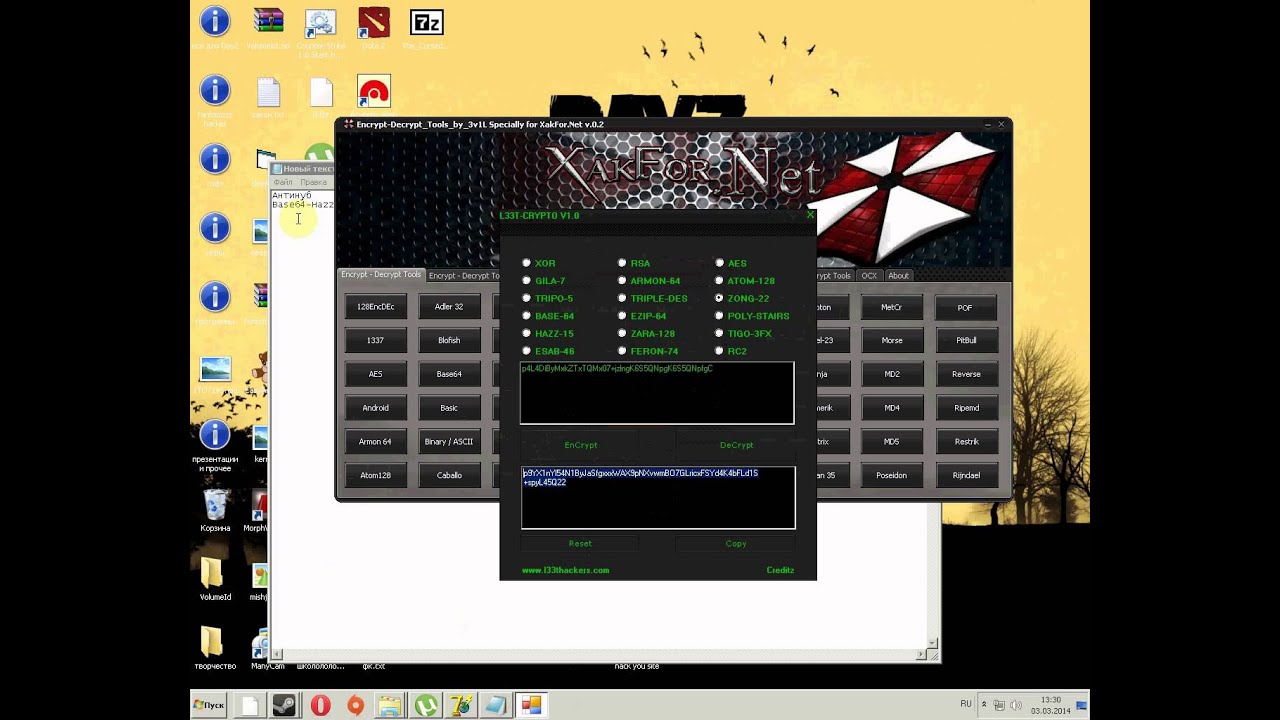Image resolution: width=1280 pixels, height=720 pixels.
Task: Open the Adler 32 tool
Action: pyautogui.click(x=449, y=307)
